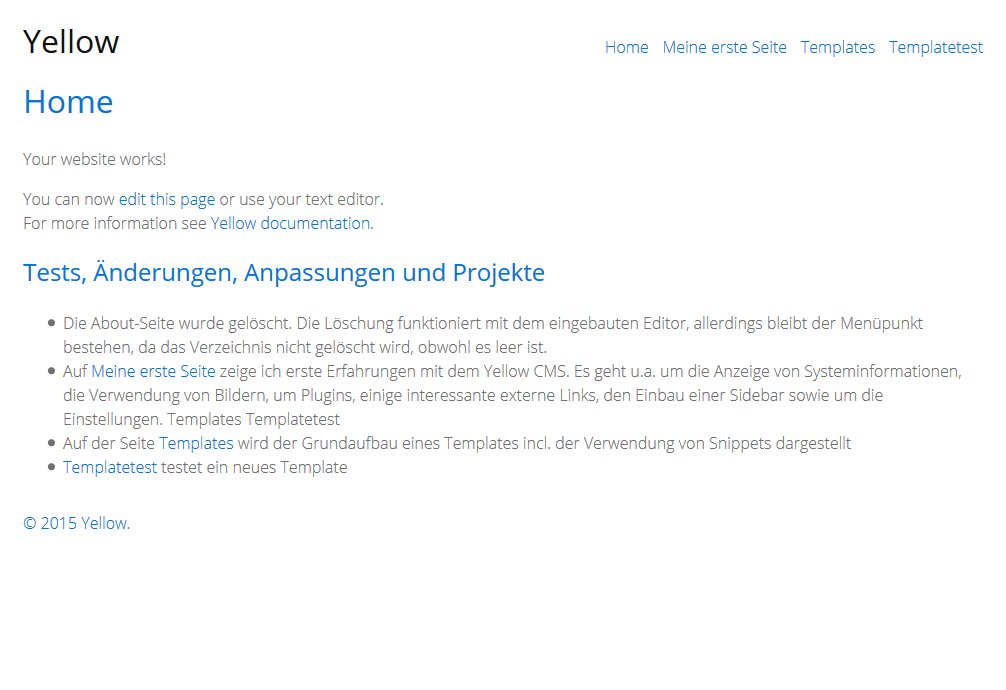Open Yellow documentation for more information
This screenshot has height=690, width=1006.
[x=288, y=223]
